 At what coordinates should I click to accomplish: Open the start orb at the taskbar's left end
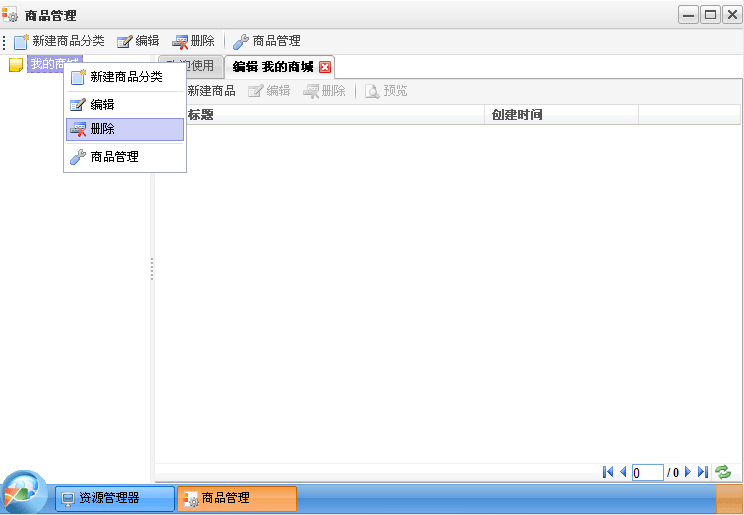pyautogui.click(x=24, y=493)
